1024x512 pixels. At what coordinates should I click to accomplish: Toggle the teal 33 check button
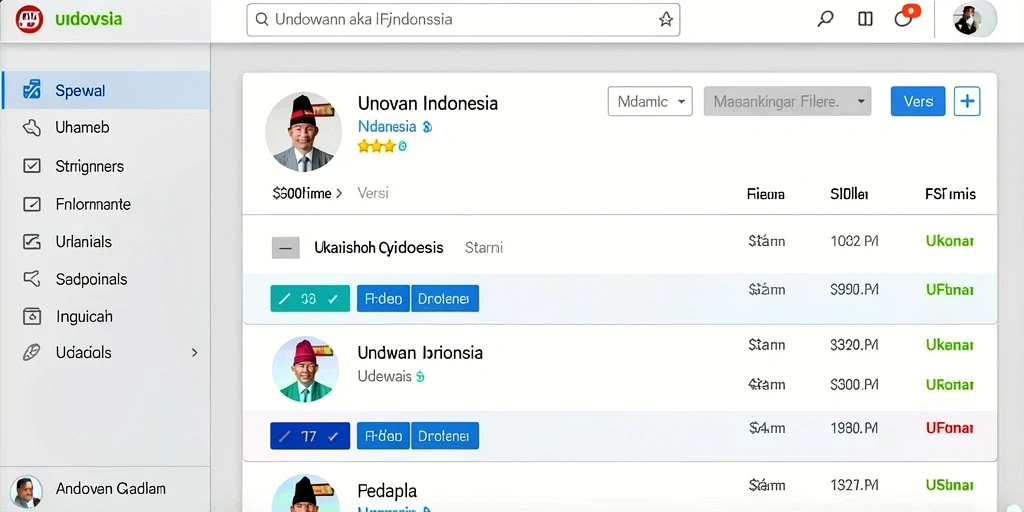pos(310,298)
